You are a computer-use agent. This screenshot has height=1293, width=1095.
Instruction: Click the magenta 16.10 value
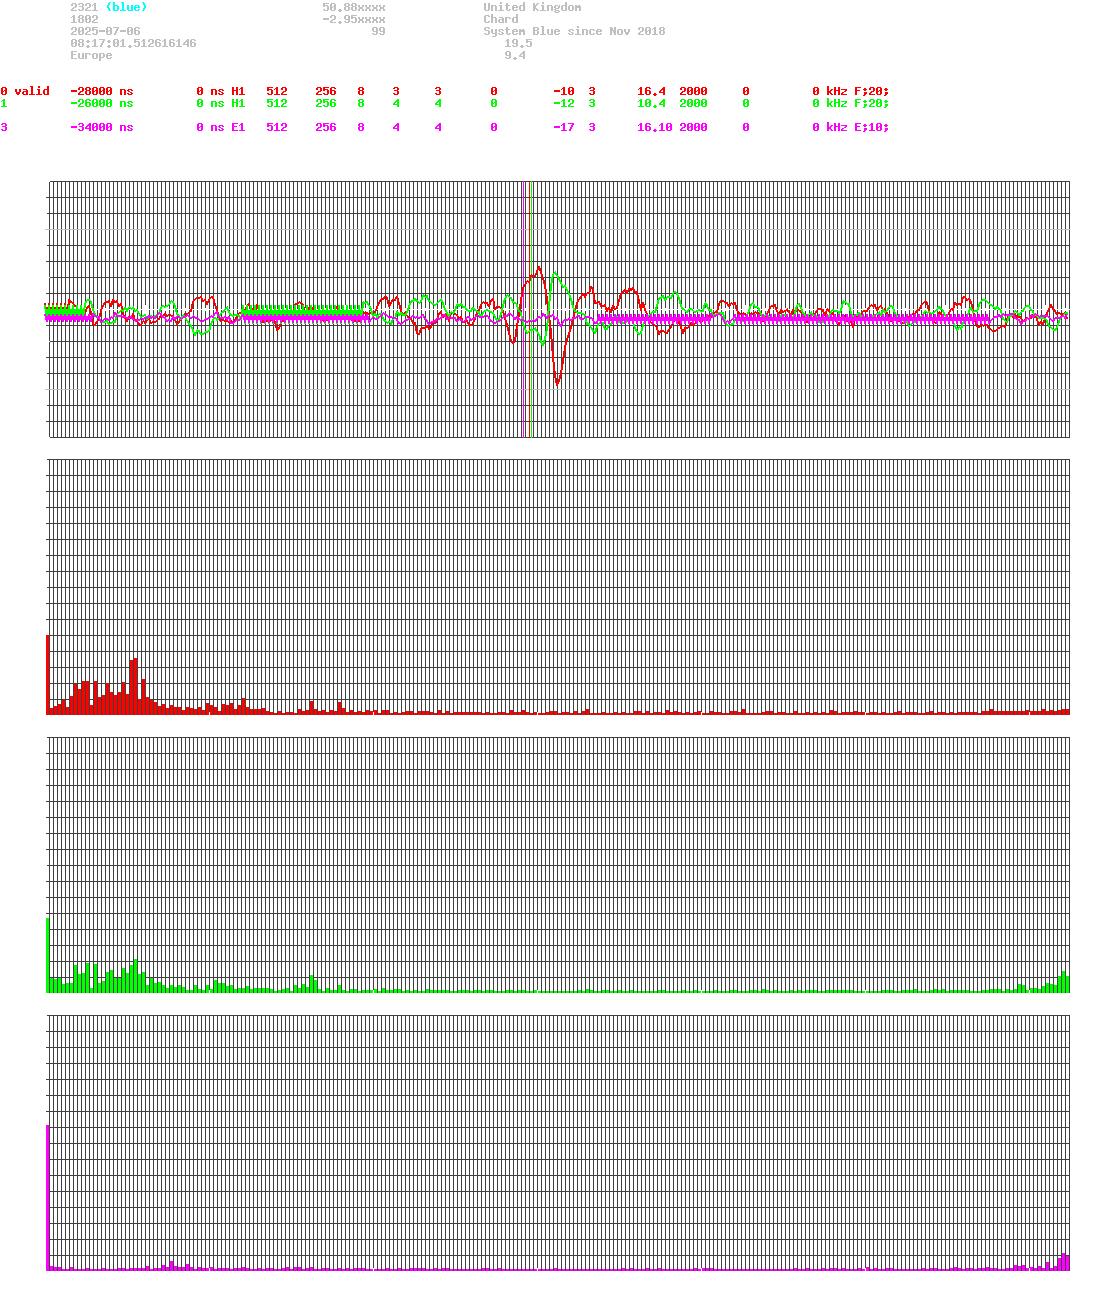point(655,127)
